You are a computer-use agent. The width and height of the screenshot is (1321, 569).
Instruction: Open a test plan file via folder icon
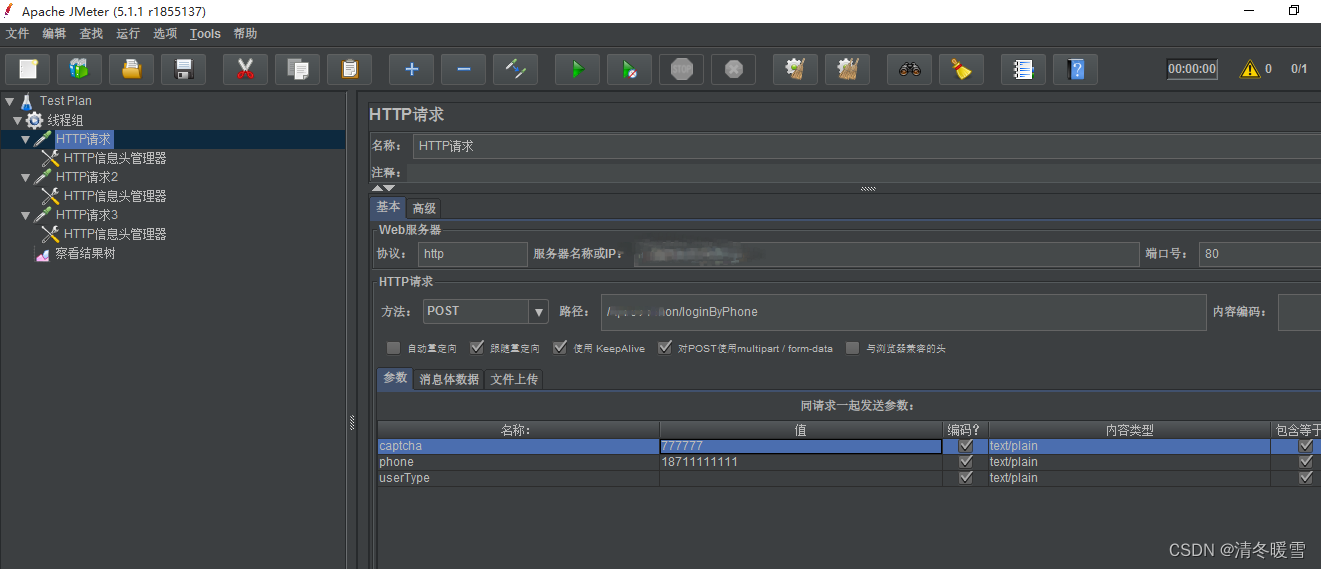click(x=131, y=69)
